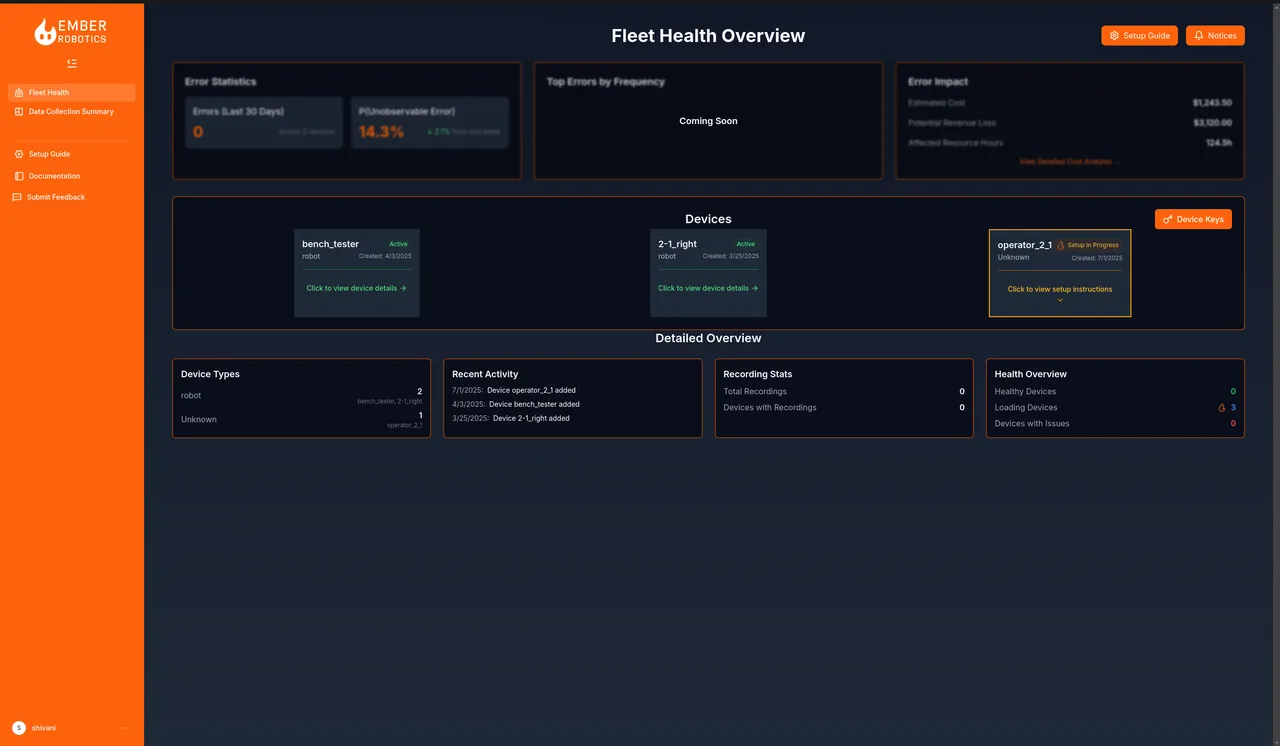The height and width of the screenshot is (746, 1280).
Task: Click Healthy Devices in Health Overview
Action: pos(1025,392)
